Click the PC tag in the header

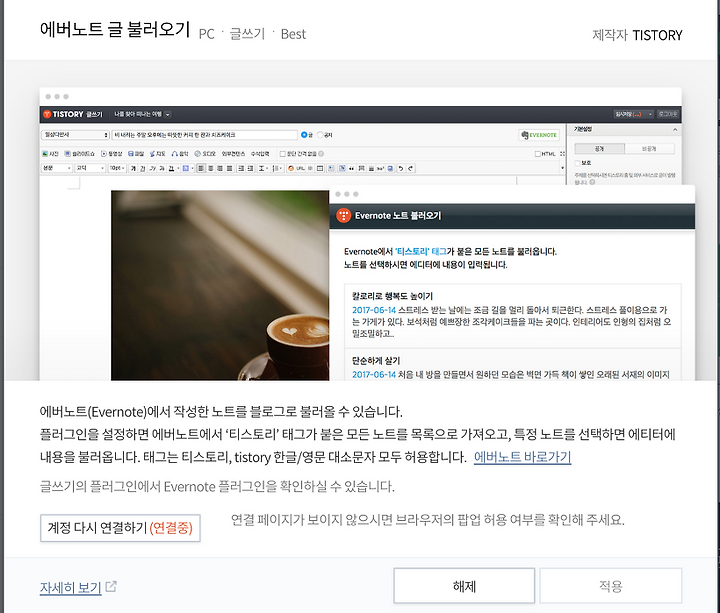[x=207, y=34]
